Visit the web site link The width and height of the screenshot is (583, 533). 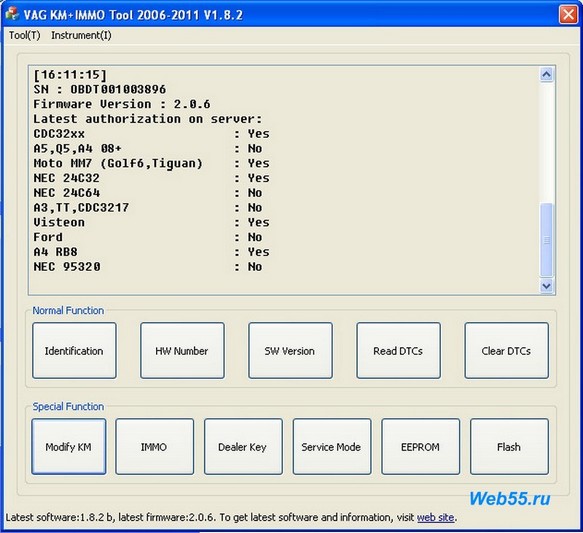tap(435, 517)
